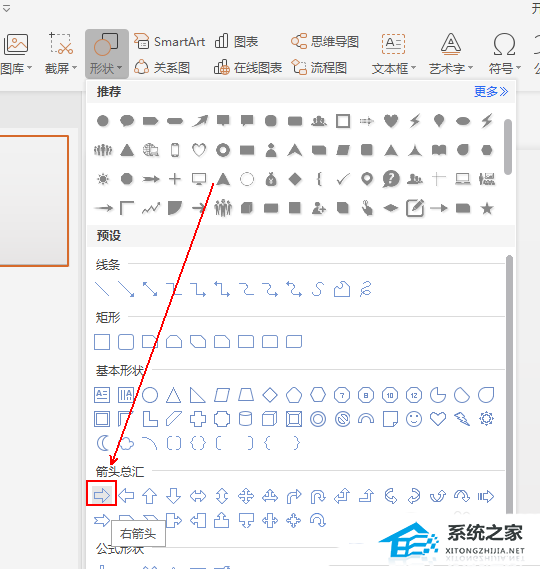This screenshot has height=569, width=540.
Task: Choose the recommended sun shape
Action: [103, 179]
